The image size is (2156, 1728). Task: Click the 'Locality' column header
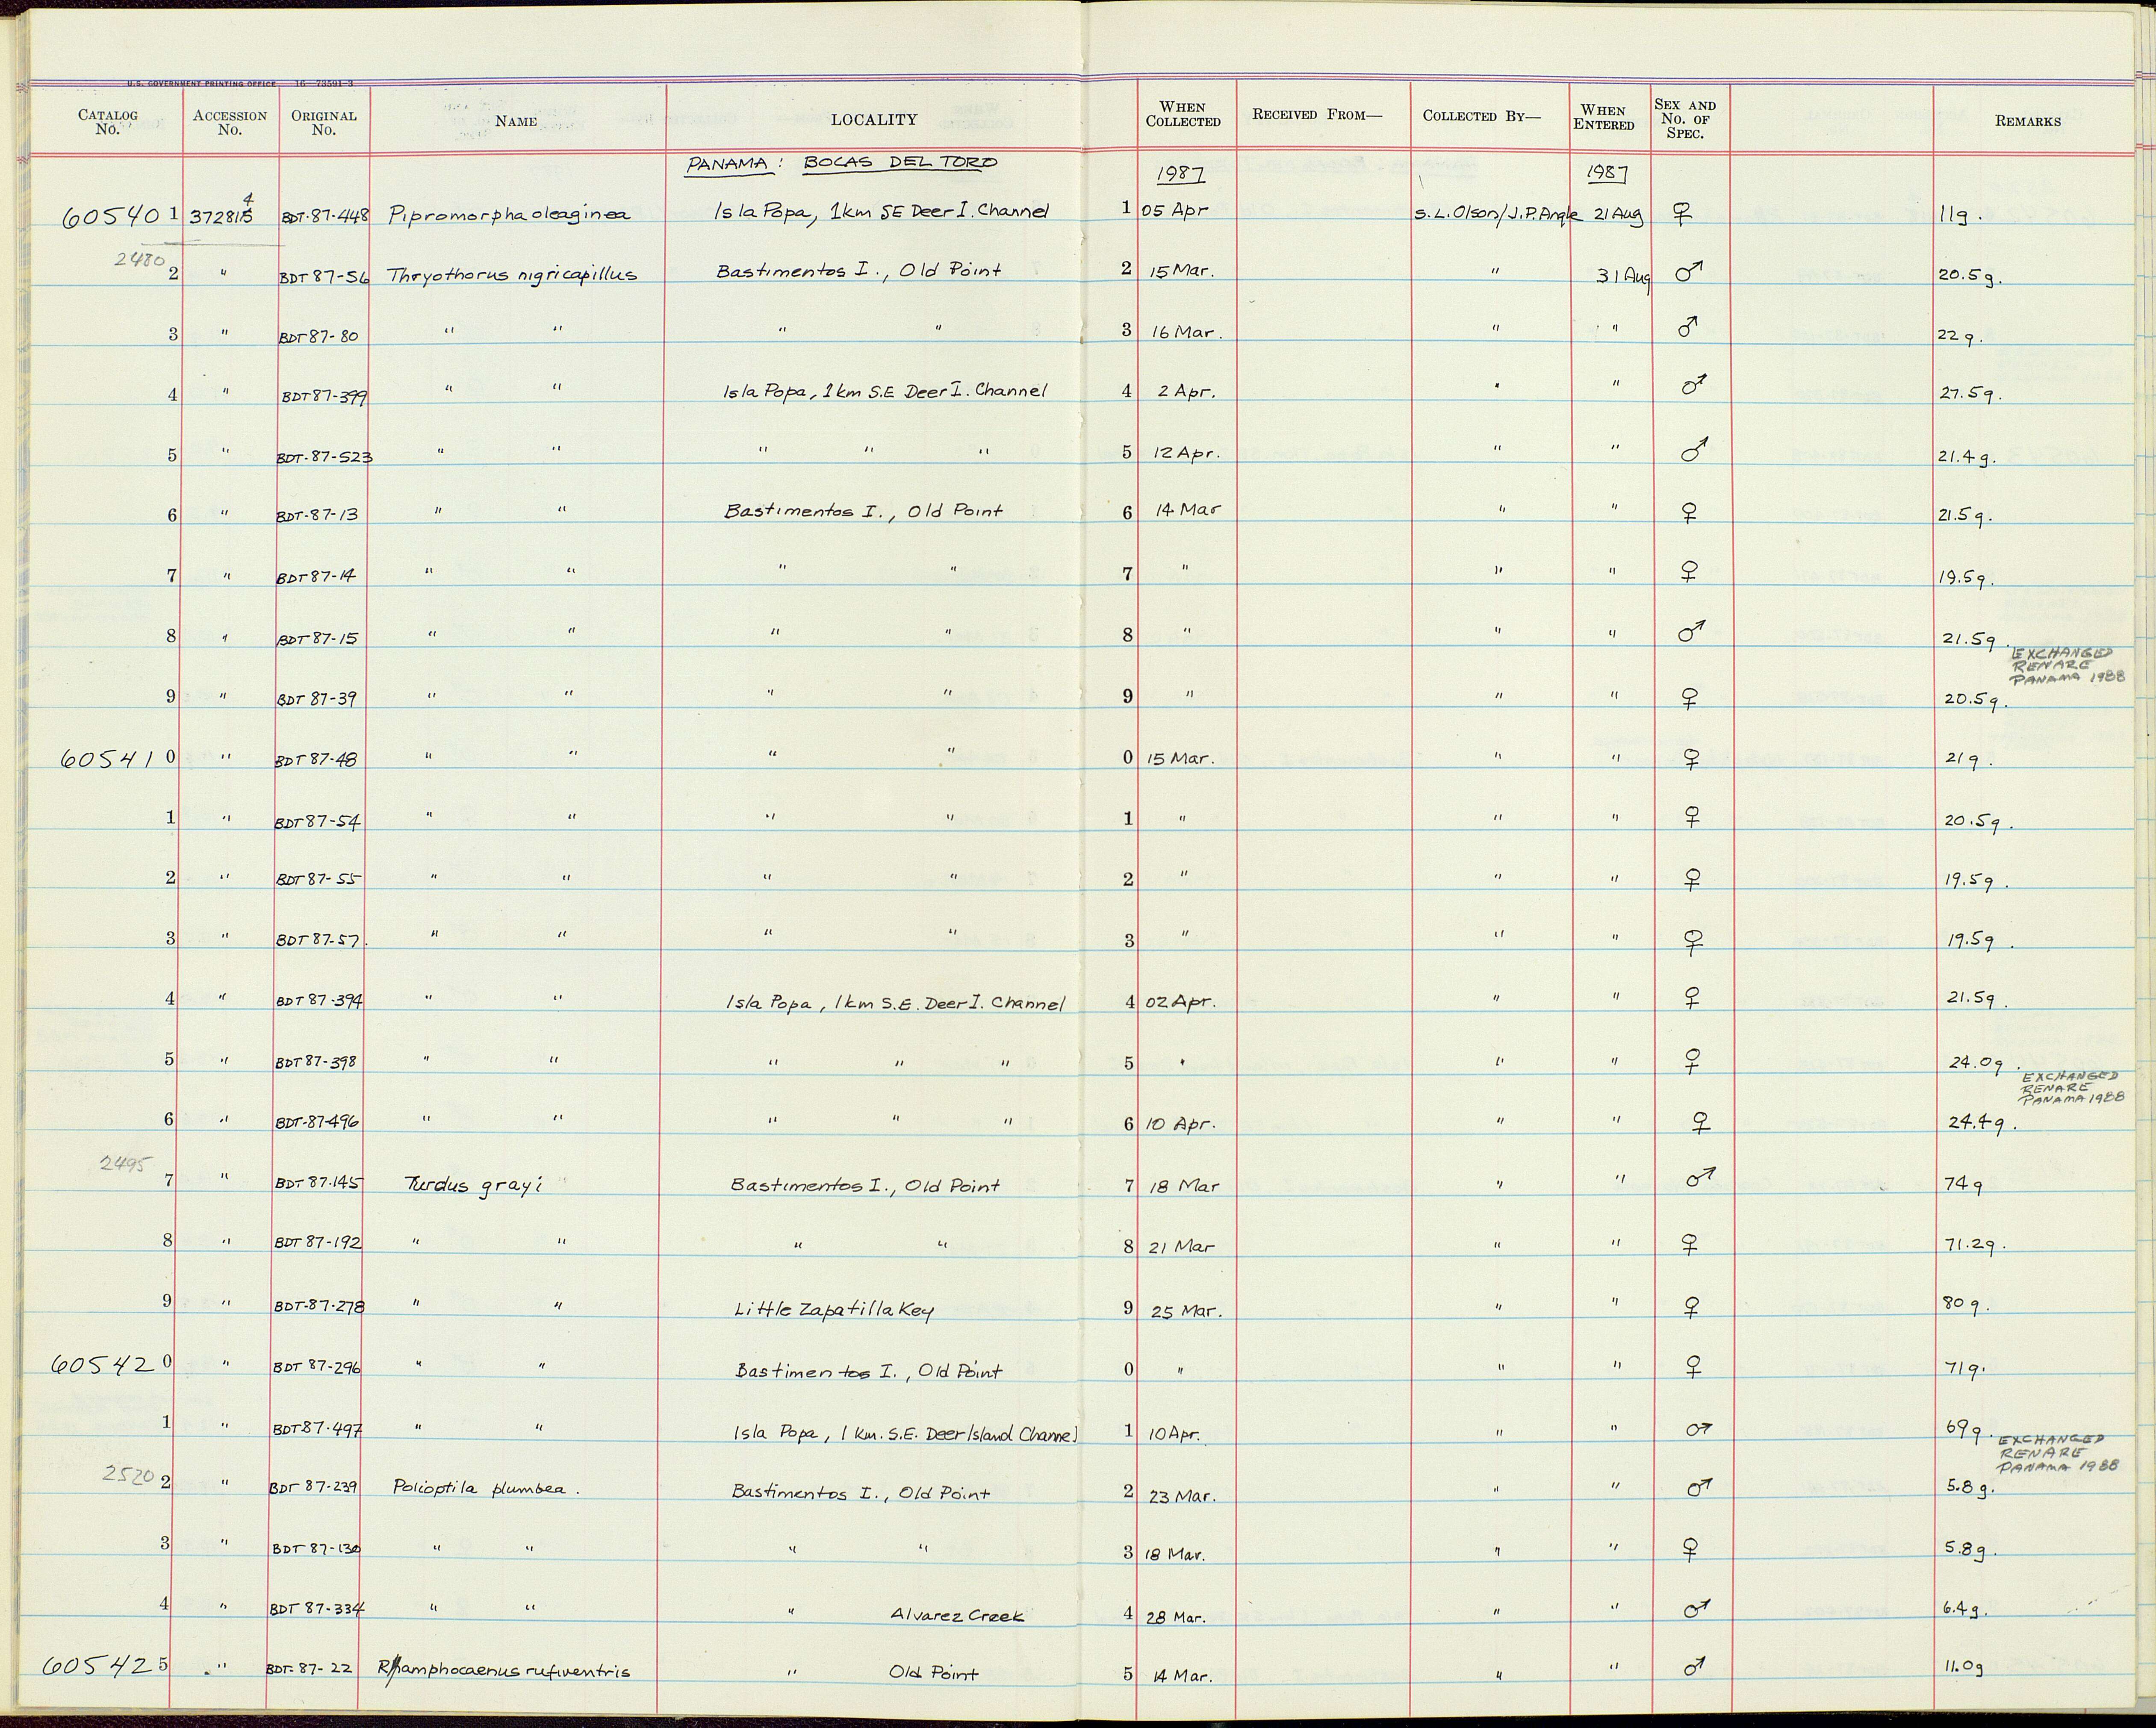point(874,120)
